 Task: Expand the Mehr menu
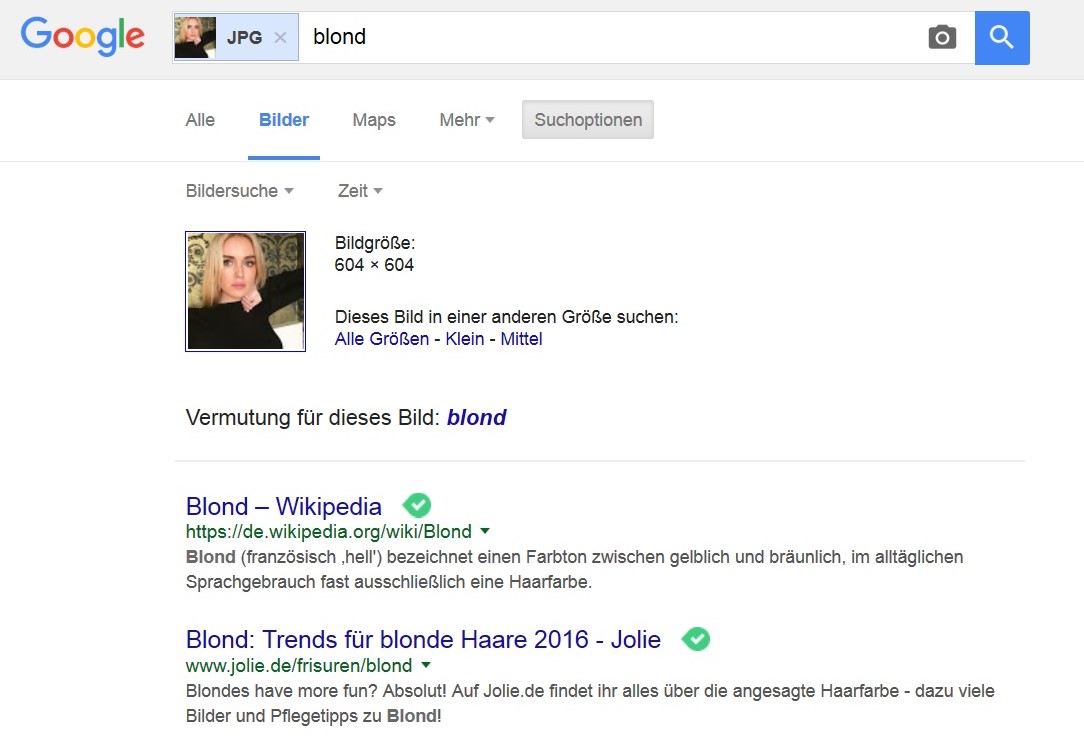click(x=467, y=120)
